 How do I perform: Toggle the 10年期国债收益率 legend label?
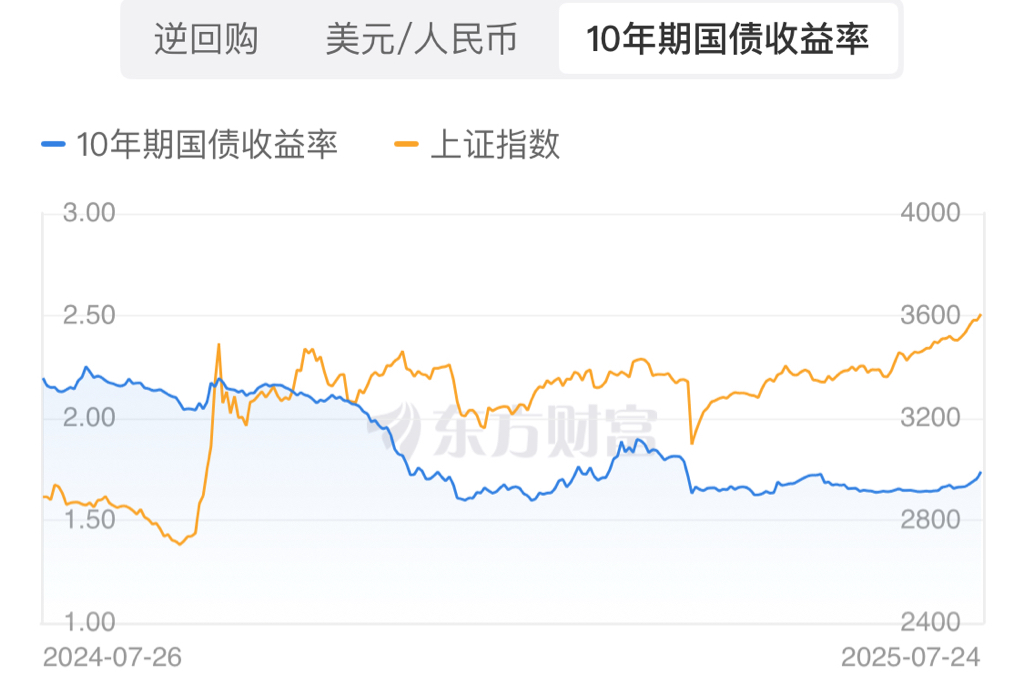[x=207, y=145]
